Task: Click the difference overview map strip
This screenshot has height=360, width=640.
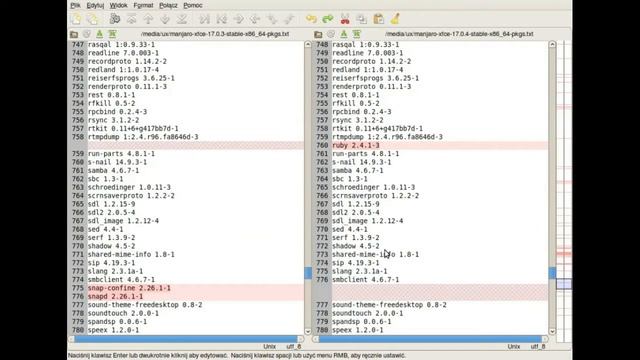Action: coord(564,191)
